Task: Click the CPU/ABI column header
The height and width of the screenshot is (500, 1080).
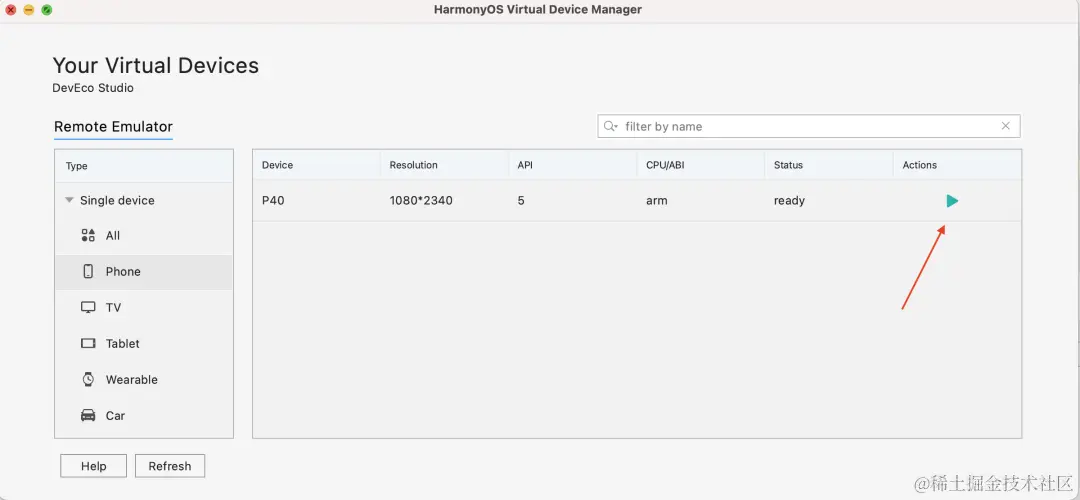Action: 700,165
